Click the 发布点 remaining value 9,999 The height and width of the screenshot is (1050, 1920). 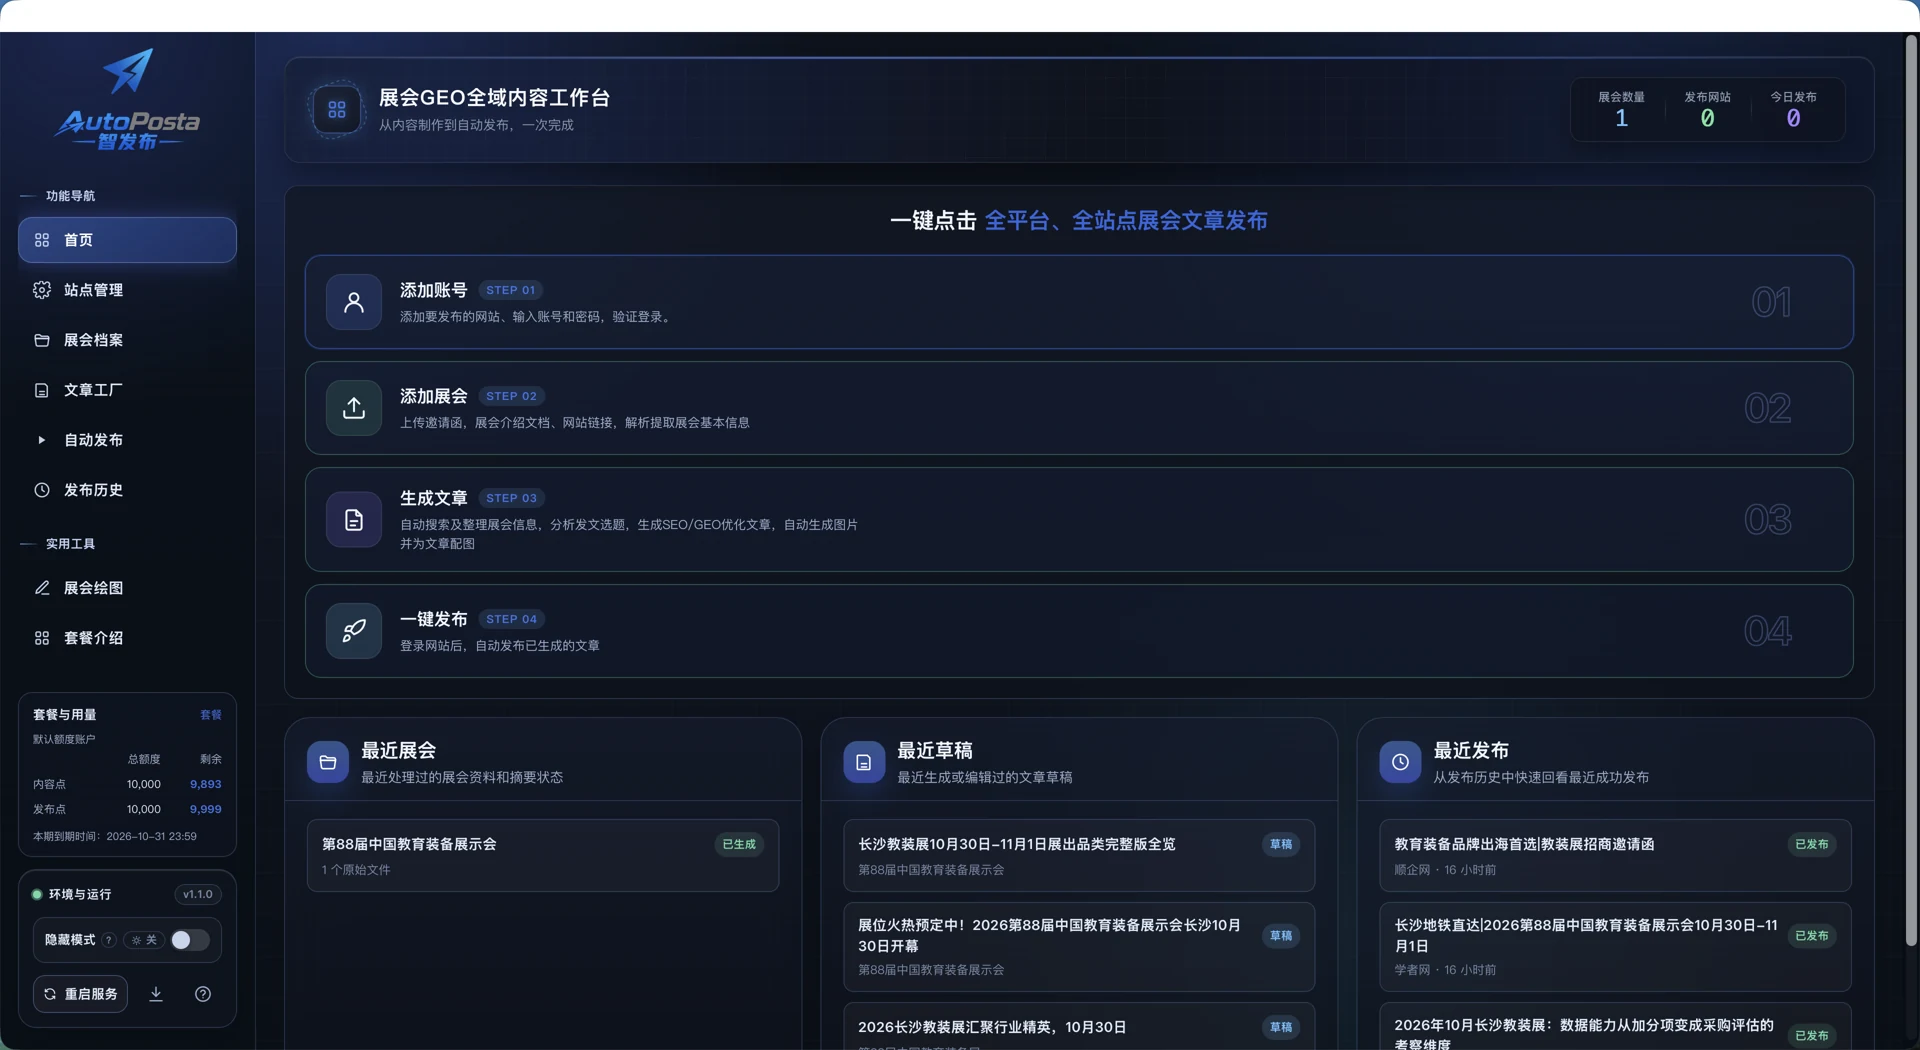click(206, 809)
